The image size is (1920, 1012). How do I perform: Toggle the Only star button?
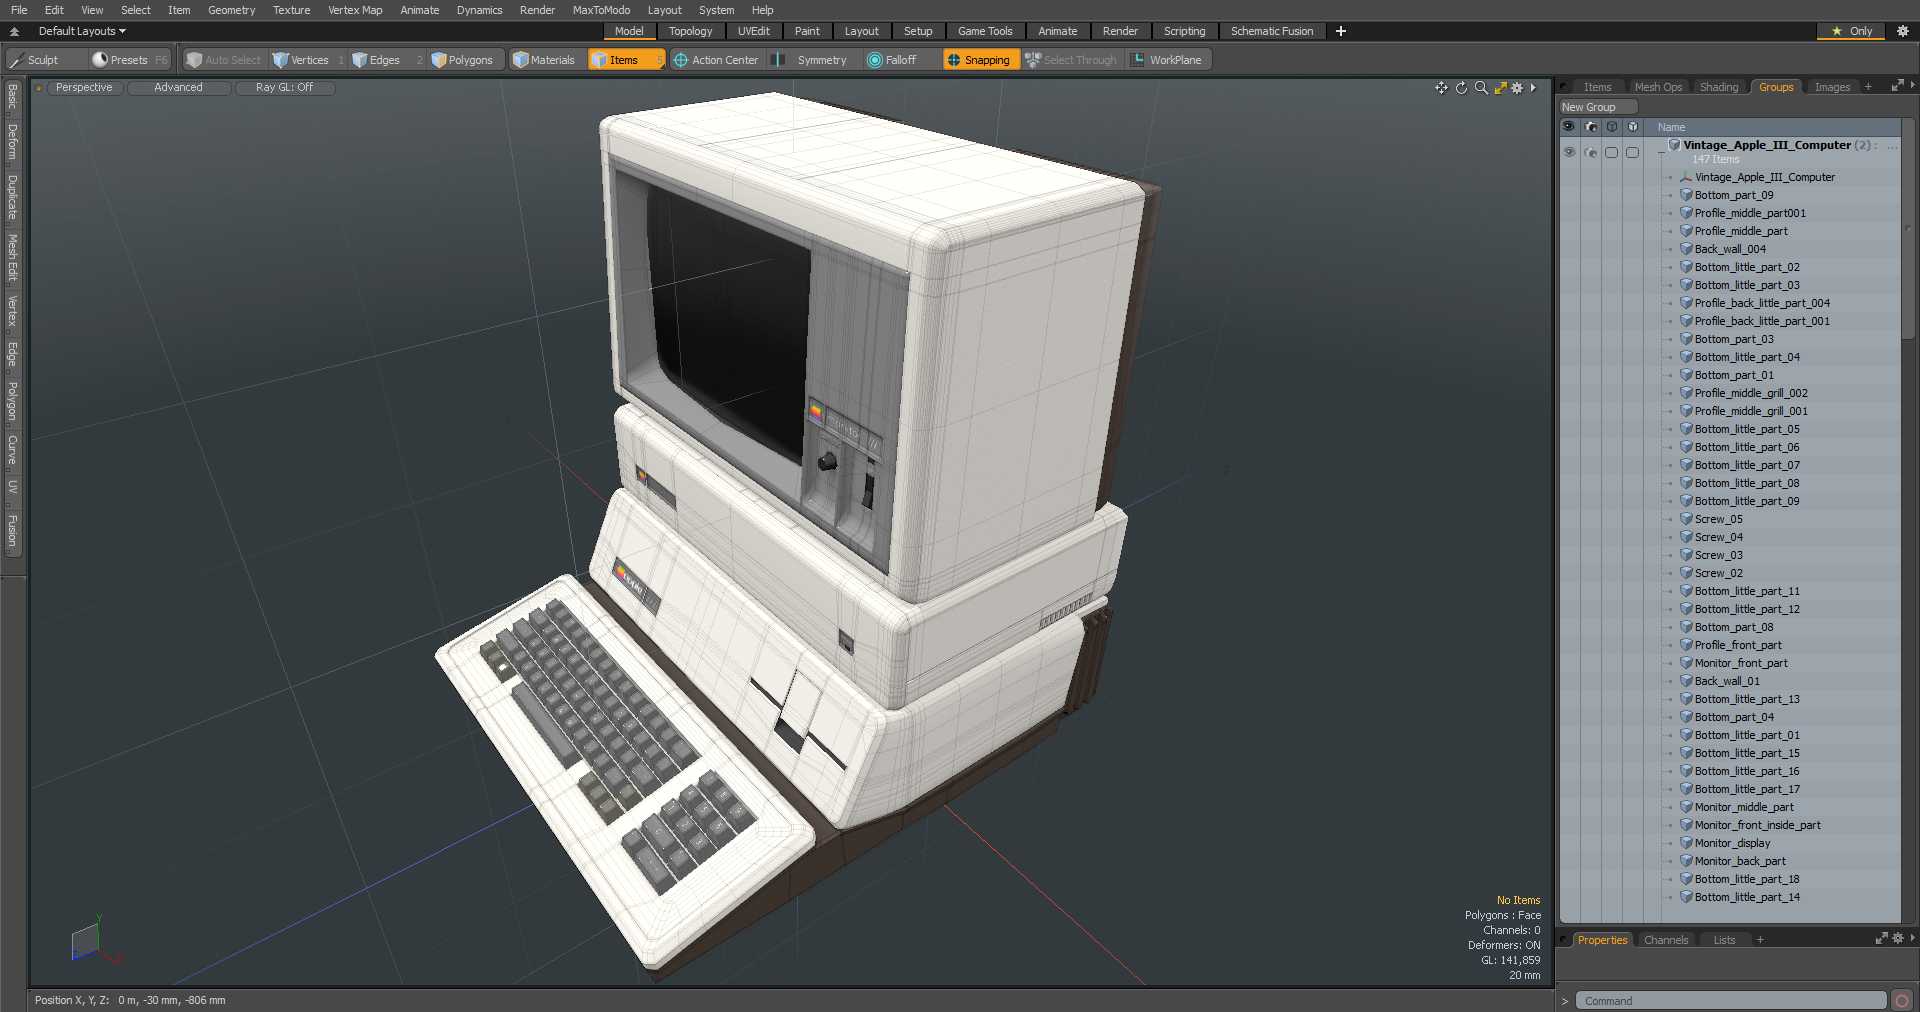pyautogui.click(x=1851, y=31)
